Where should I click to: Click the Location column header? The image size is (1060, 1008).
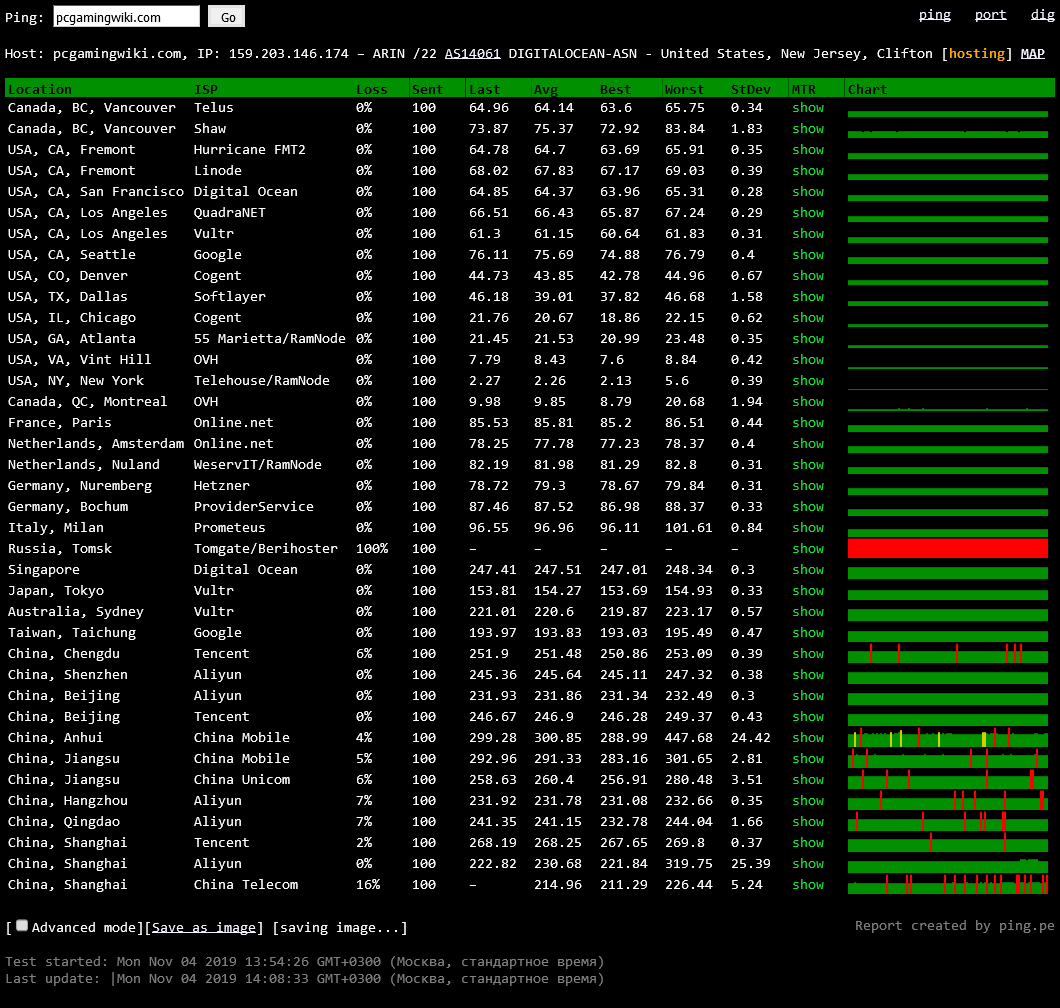(40, 89)
